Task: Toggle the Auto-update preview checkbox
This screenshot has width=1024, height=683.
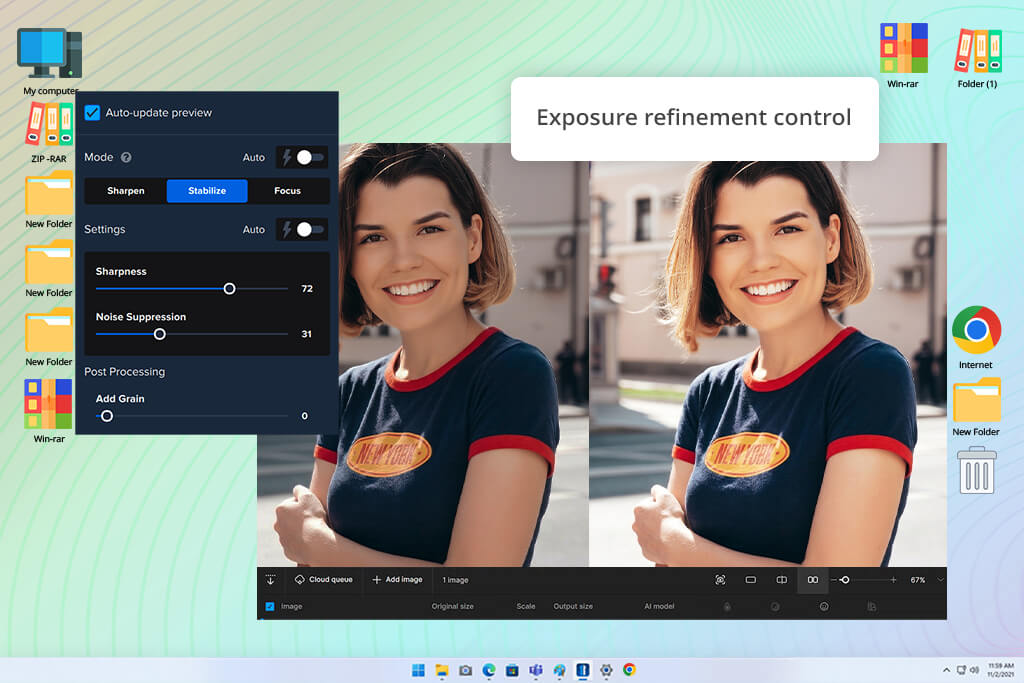Action: tap(93, 113)
